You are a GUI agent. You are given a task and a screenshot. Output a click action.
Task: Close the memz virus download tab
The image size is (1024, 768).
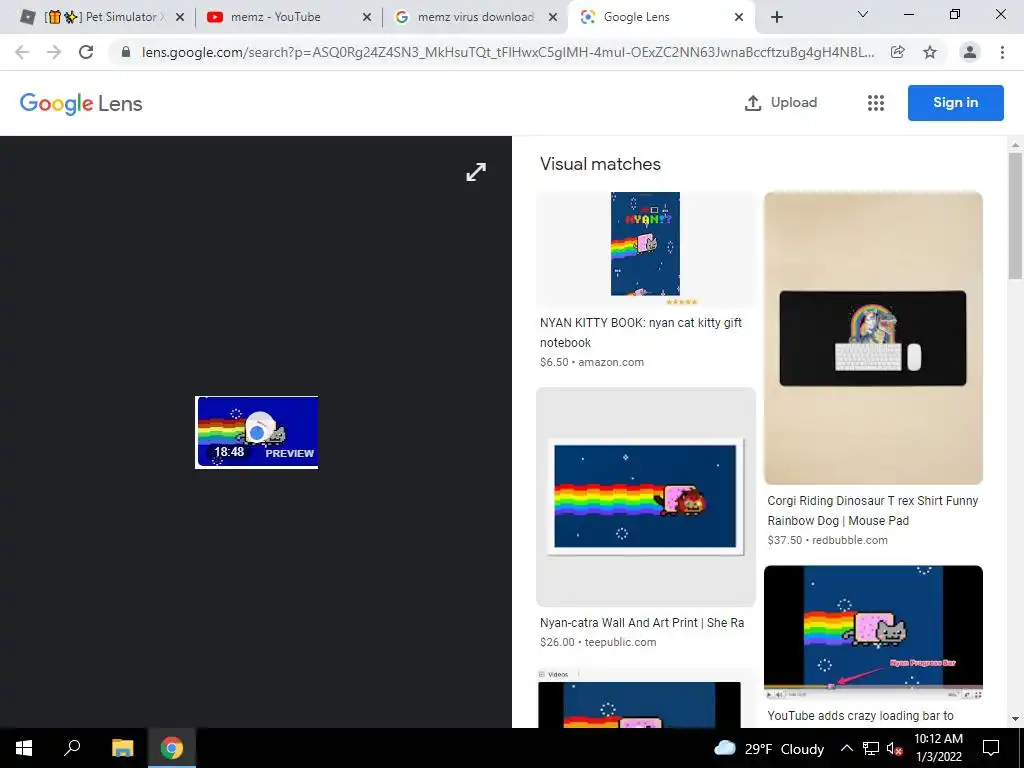click(553, 17)
